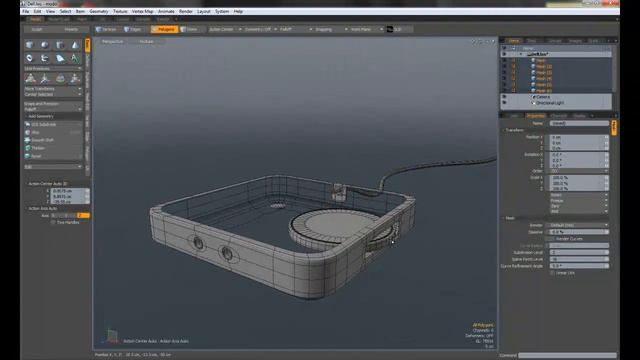Collapse the Transform section in Properties
640x360 pixels.
pyautogui.click(x=503, y=130)
